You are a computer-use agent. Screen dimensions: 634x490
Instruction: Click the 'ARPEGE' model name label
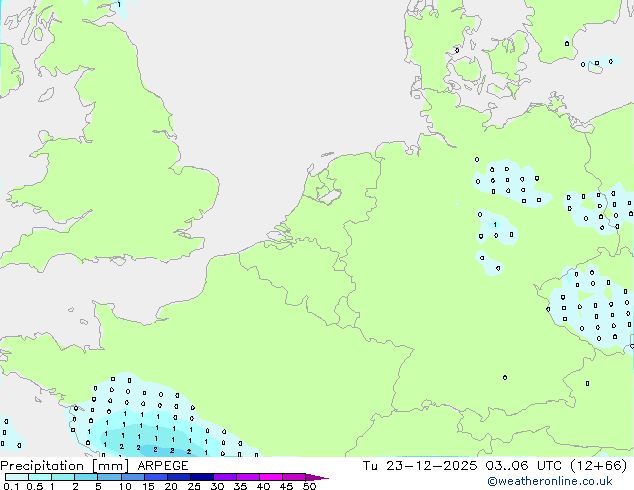(x=163, y=466)
